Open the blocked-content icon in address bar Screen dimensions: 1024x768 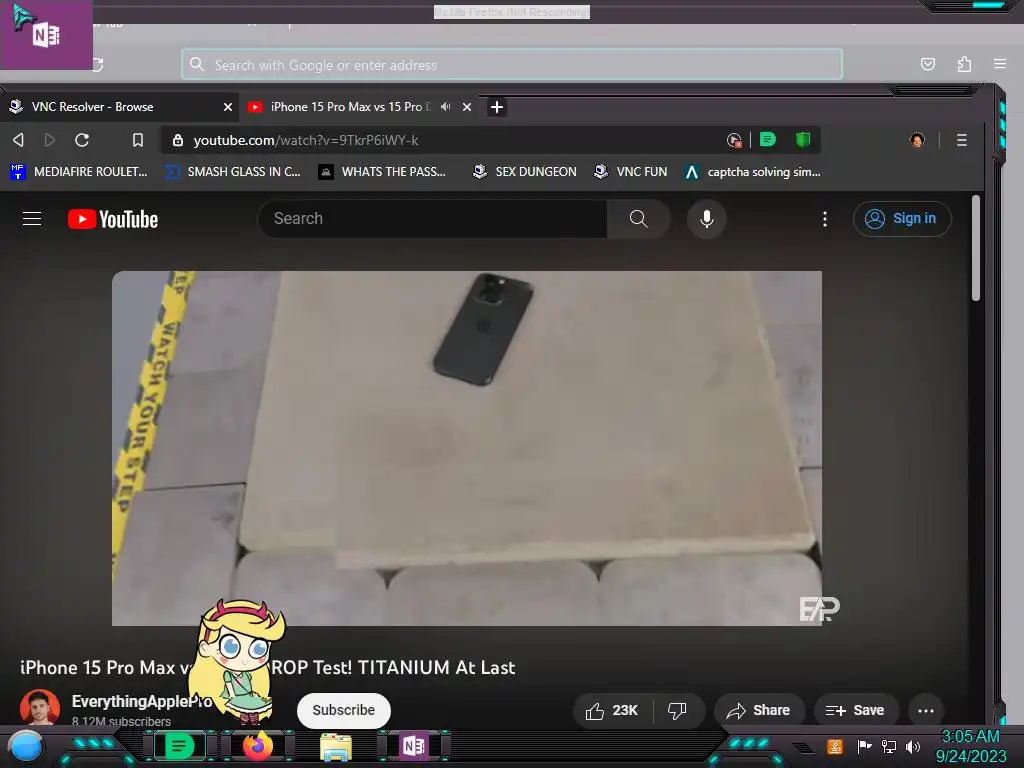[x=734, y=140]
